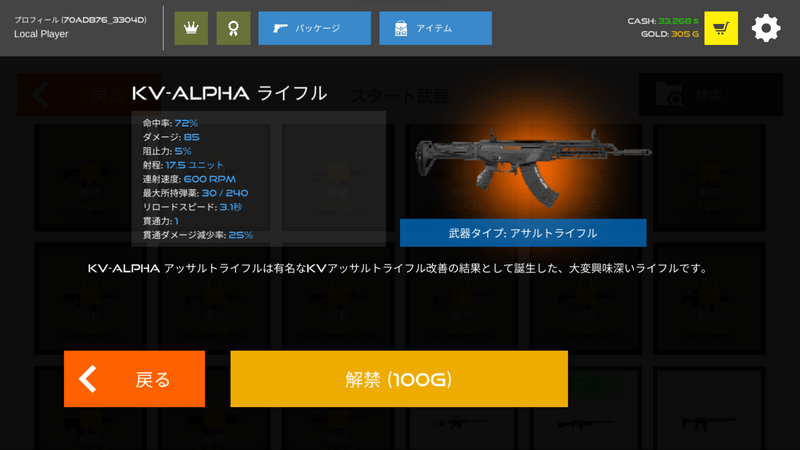Click the CASH balance amount
The width and height of the screenshot is (800, 450).
point(678,21)
